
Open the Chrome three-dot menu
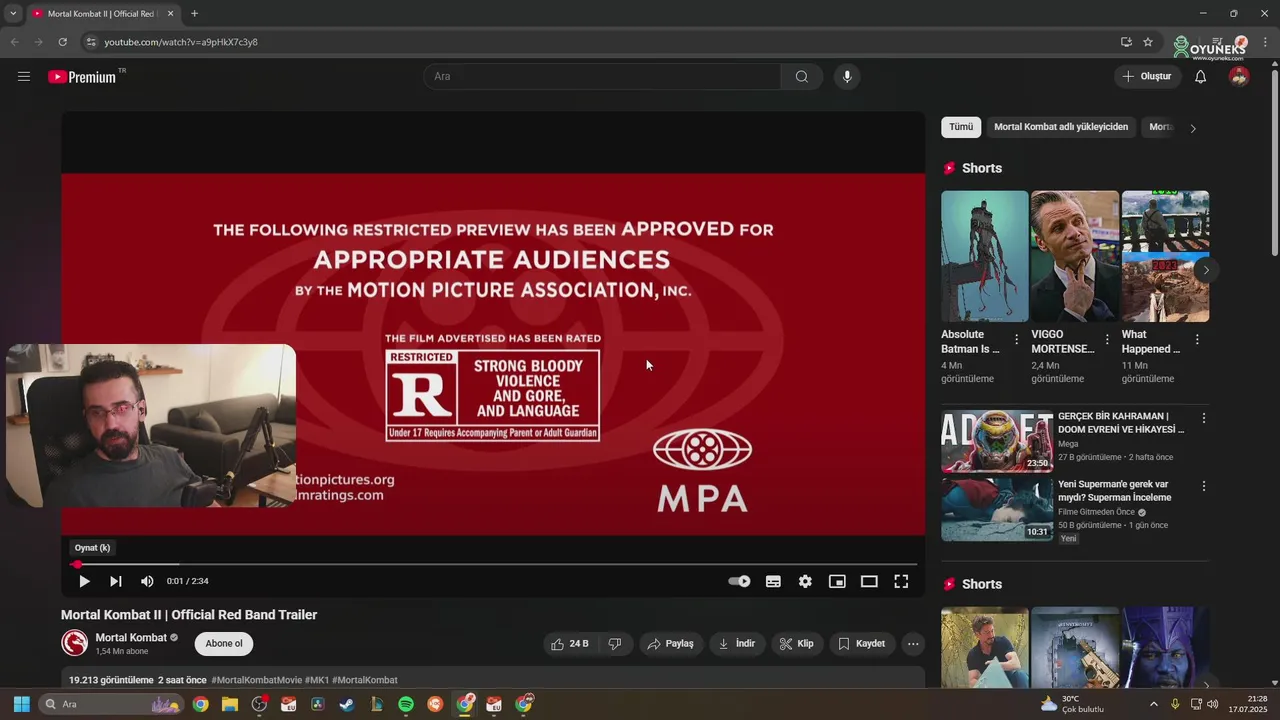1265,42
